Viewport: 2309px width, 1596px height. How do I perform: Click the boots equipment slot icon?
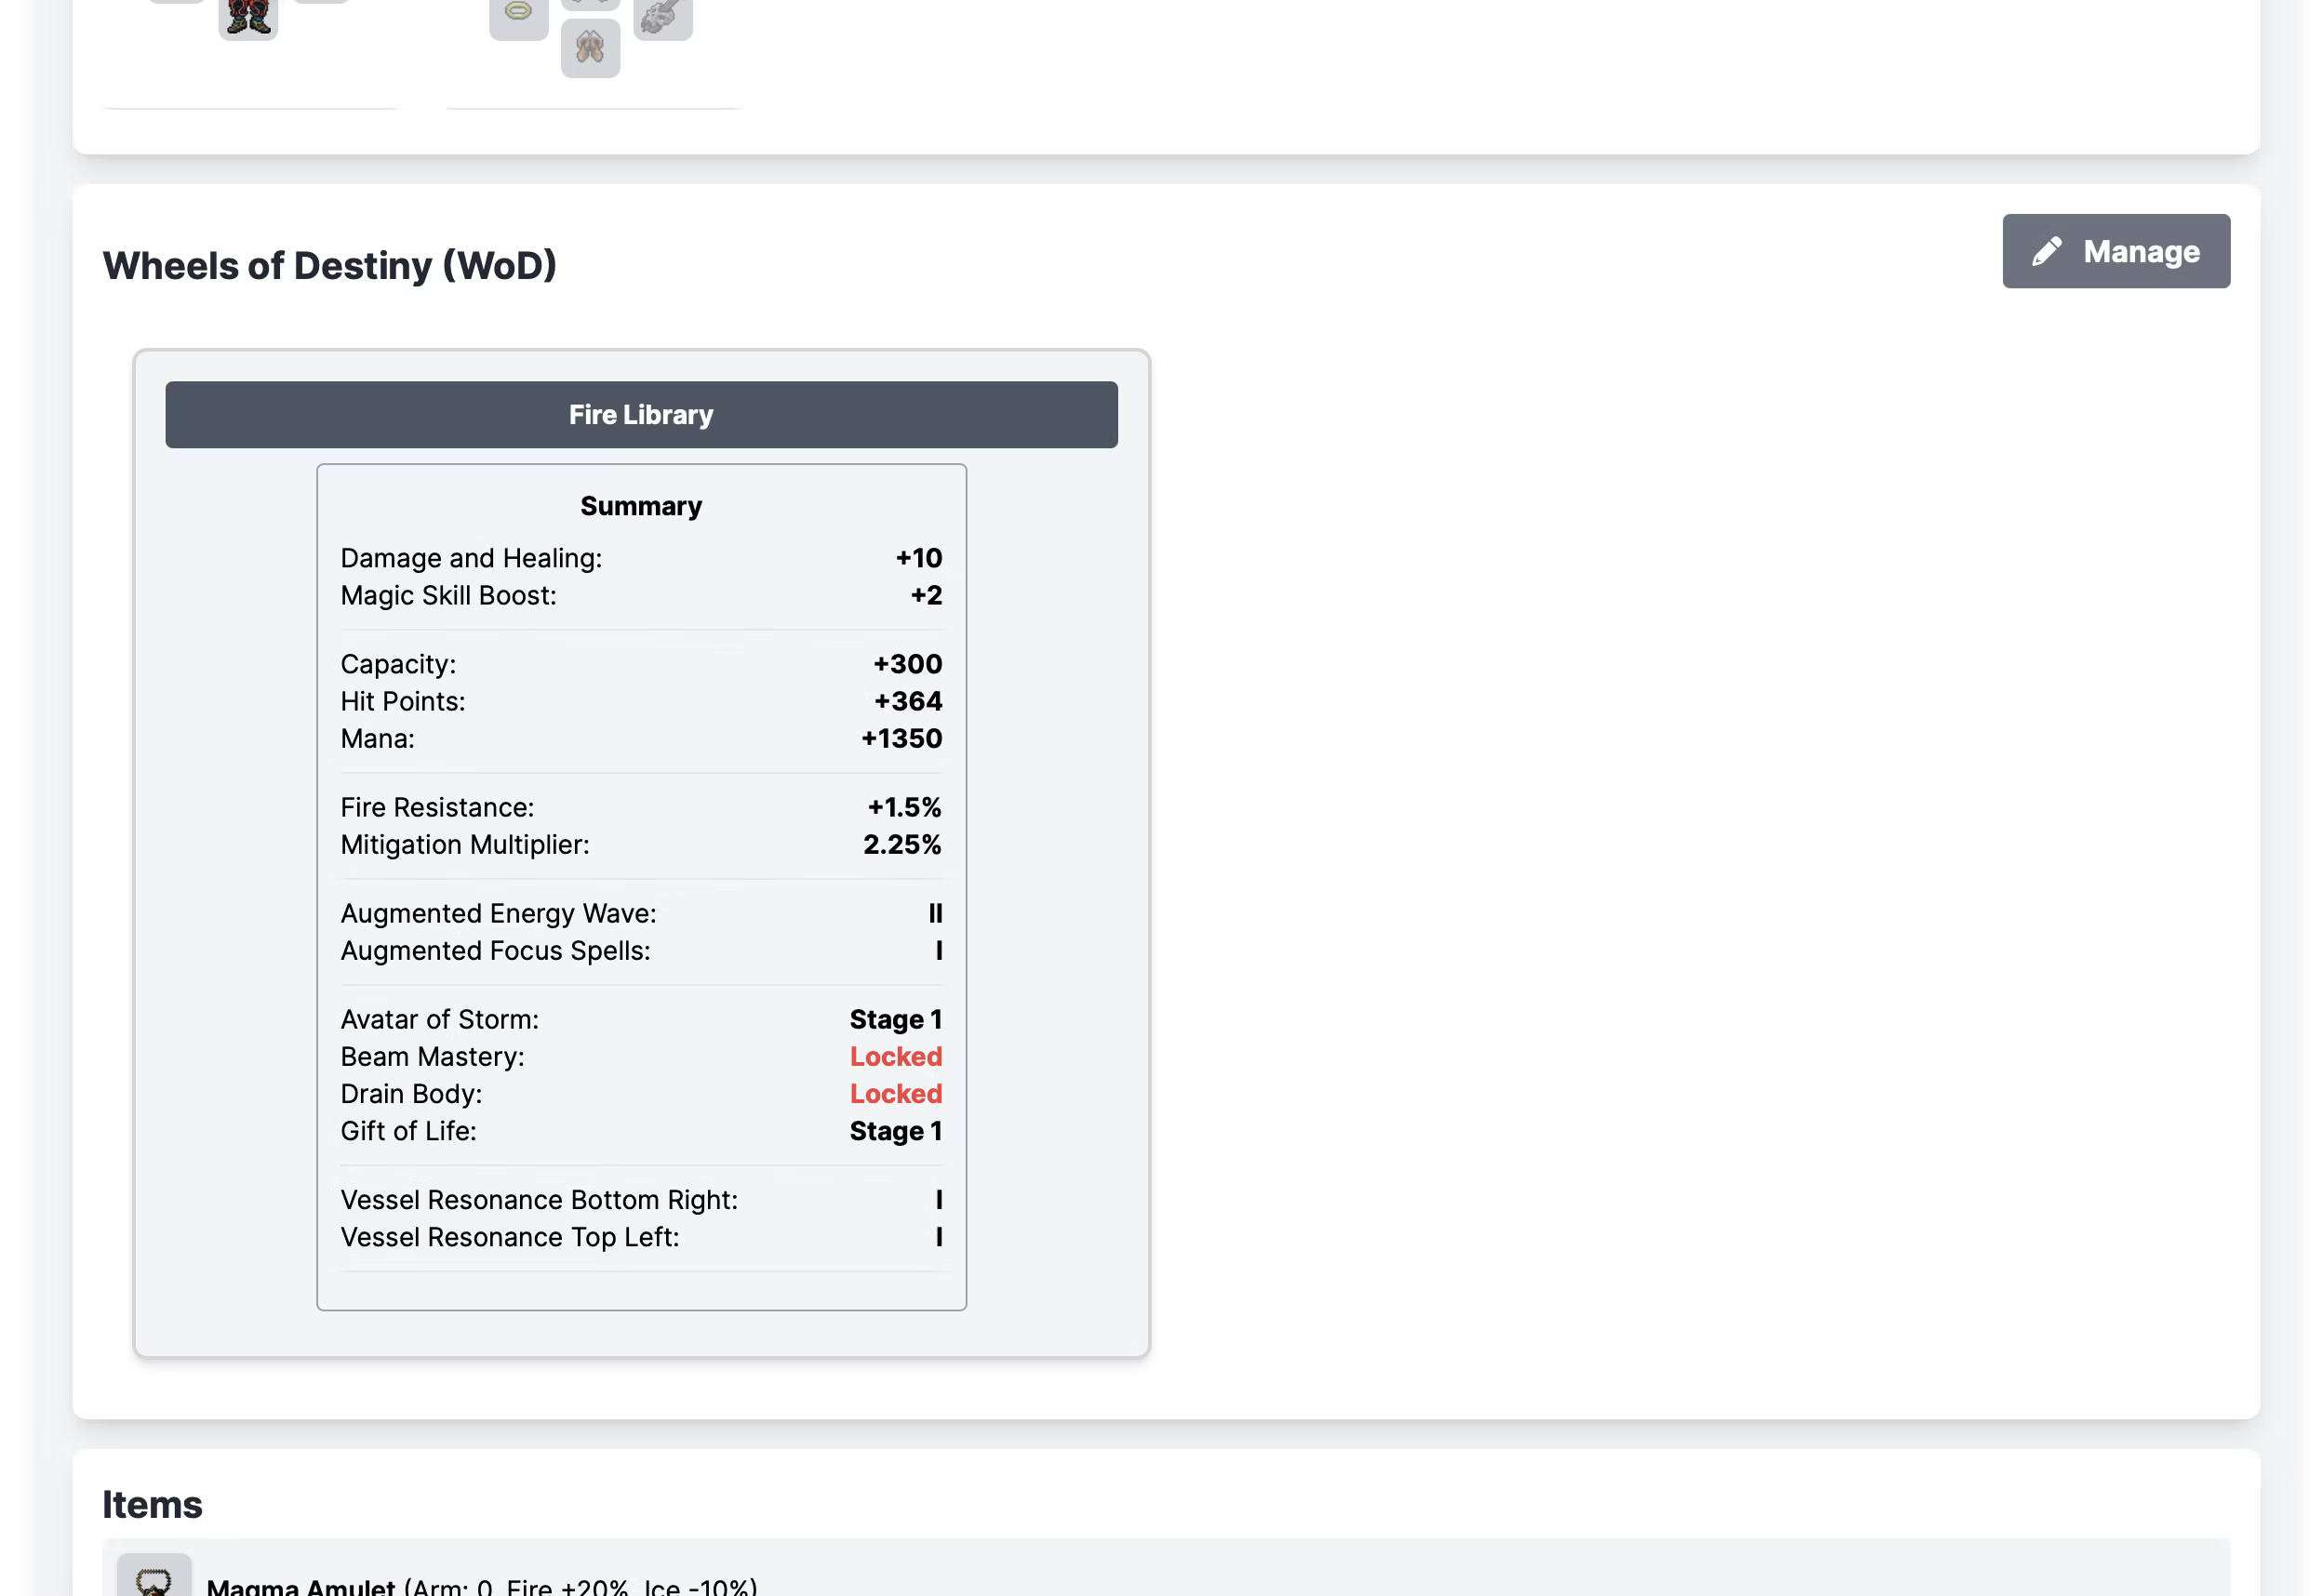point(590,48)
